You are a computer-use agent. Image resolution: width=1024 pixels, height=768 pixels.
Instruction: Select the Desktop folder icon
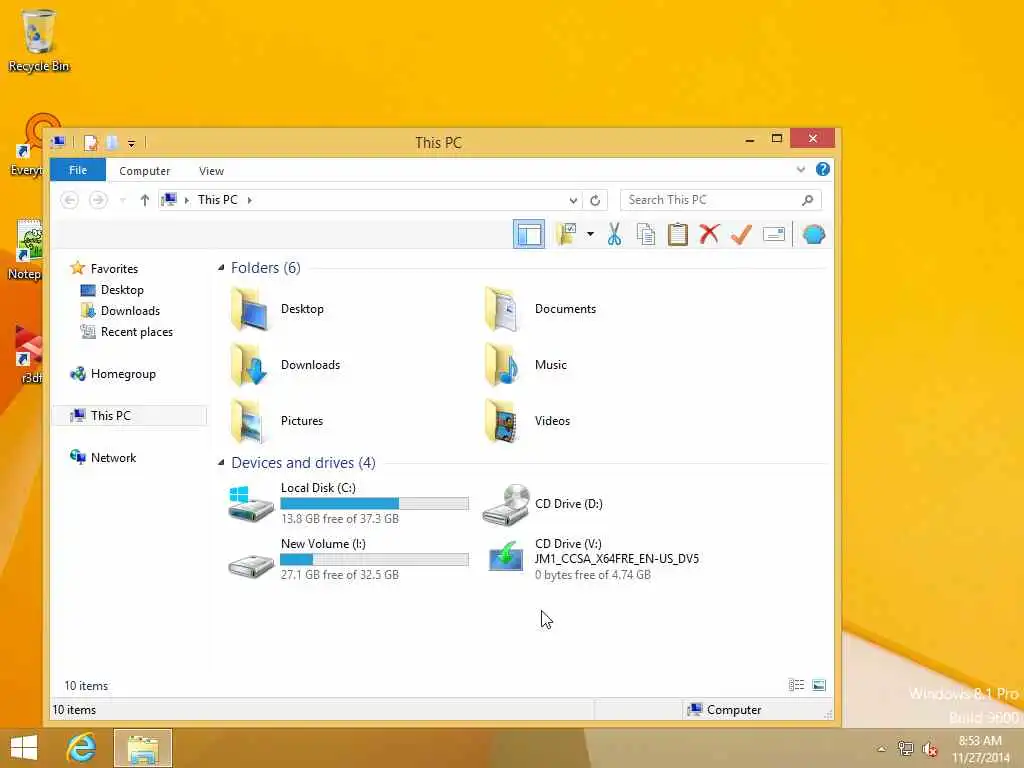coord(248,309)
